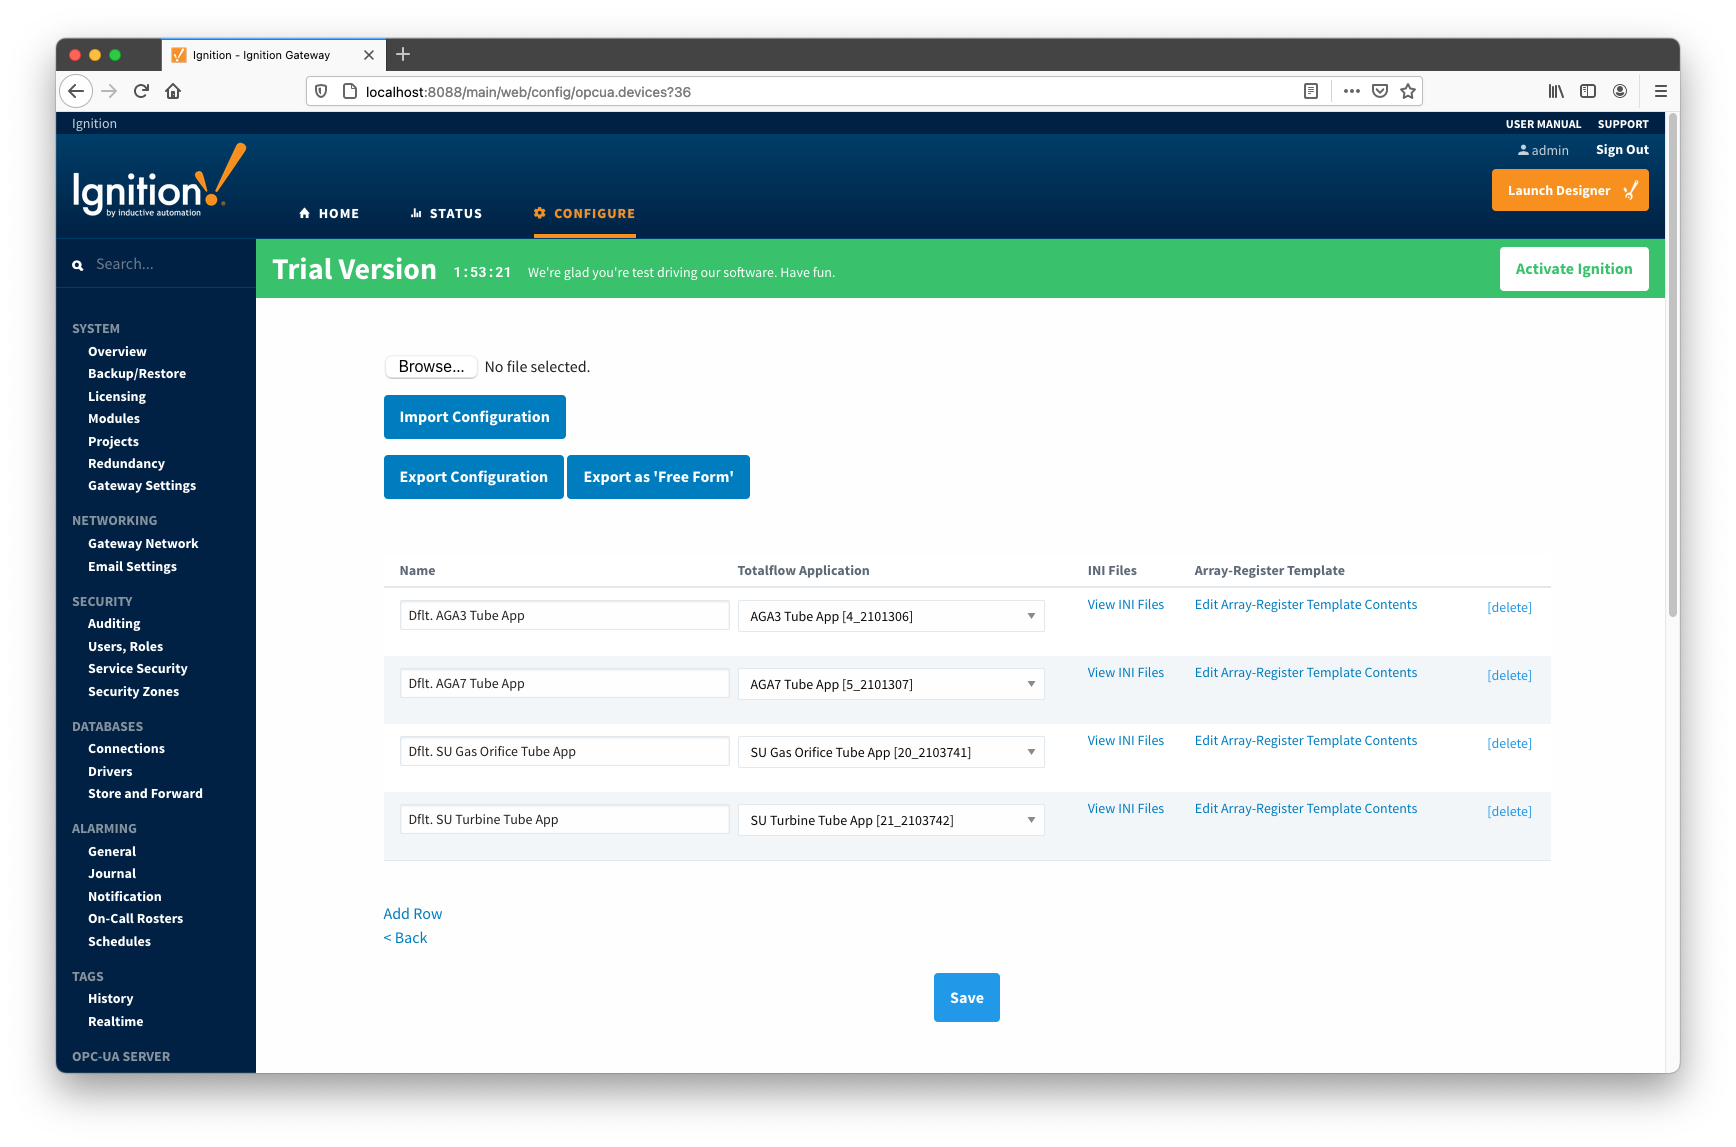Open Alarming Journal in sidebar
The height and width of the screenshot is (1147, 1736).
pyautogui.click(x=112, y=874)
